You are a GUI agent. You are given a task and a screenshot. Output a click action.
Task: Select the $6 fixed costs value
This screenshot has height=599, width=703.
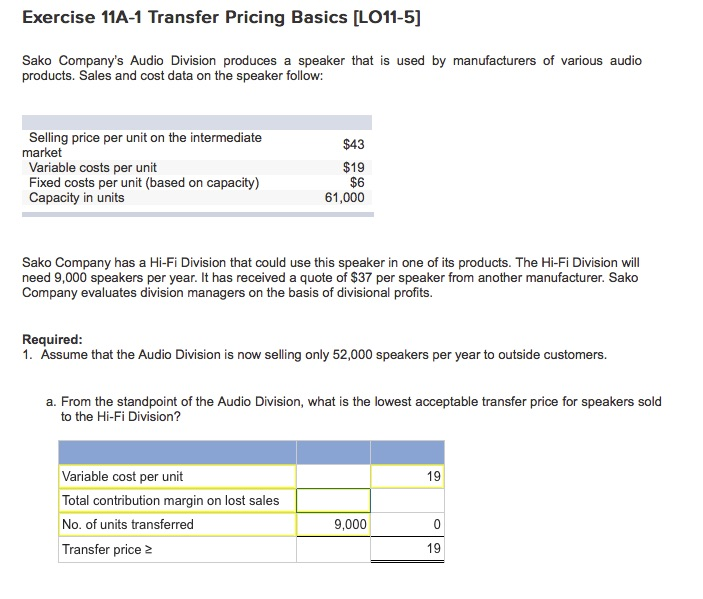(357, 182)
